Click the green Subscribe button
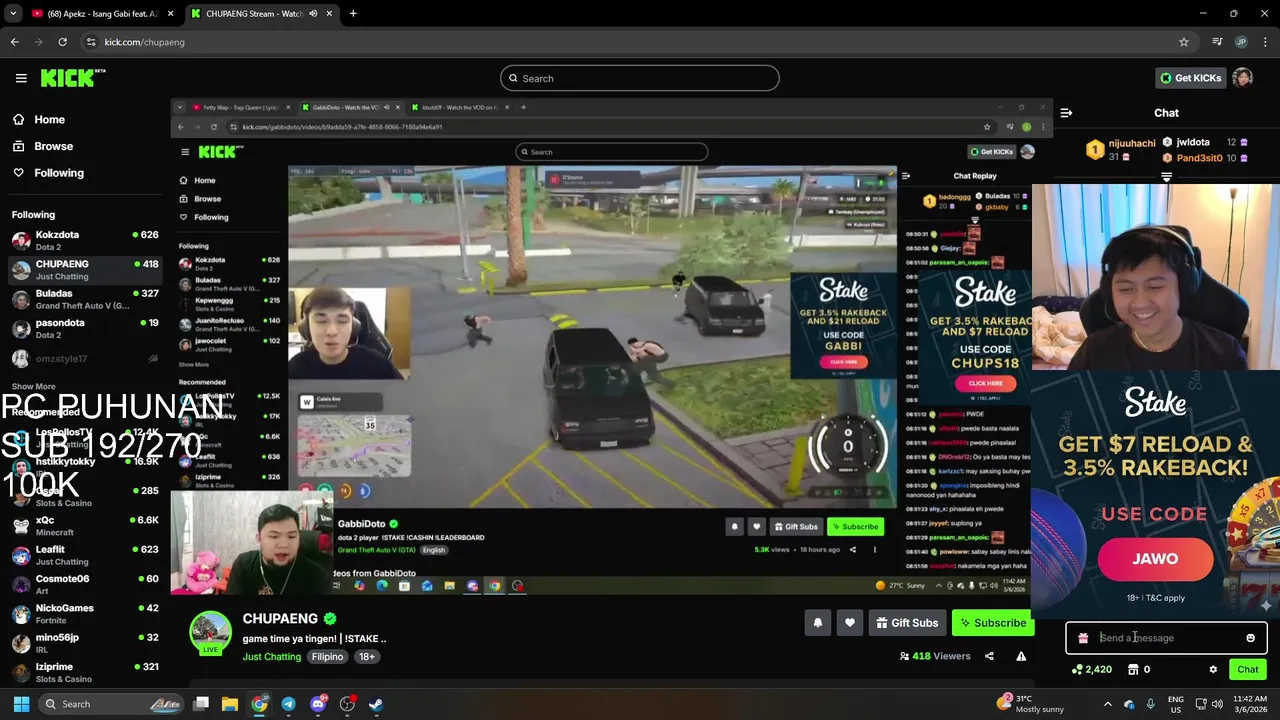The width and height of the screenshot is (1280, 720). (x=992, y=623)
